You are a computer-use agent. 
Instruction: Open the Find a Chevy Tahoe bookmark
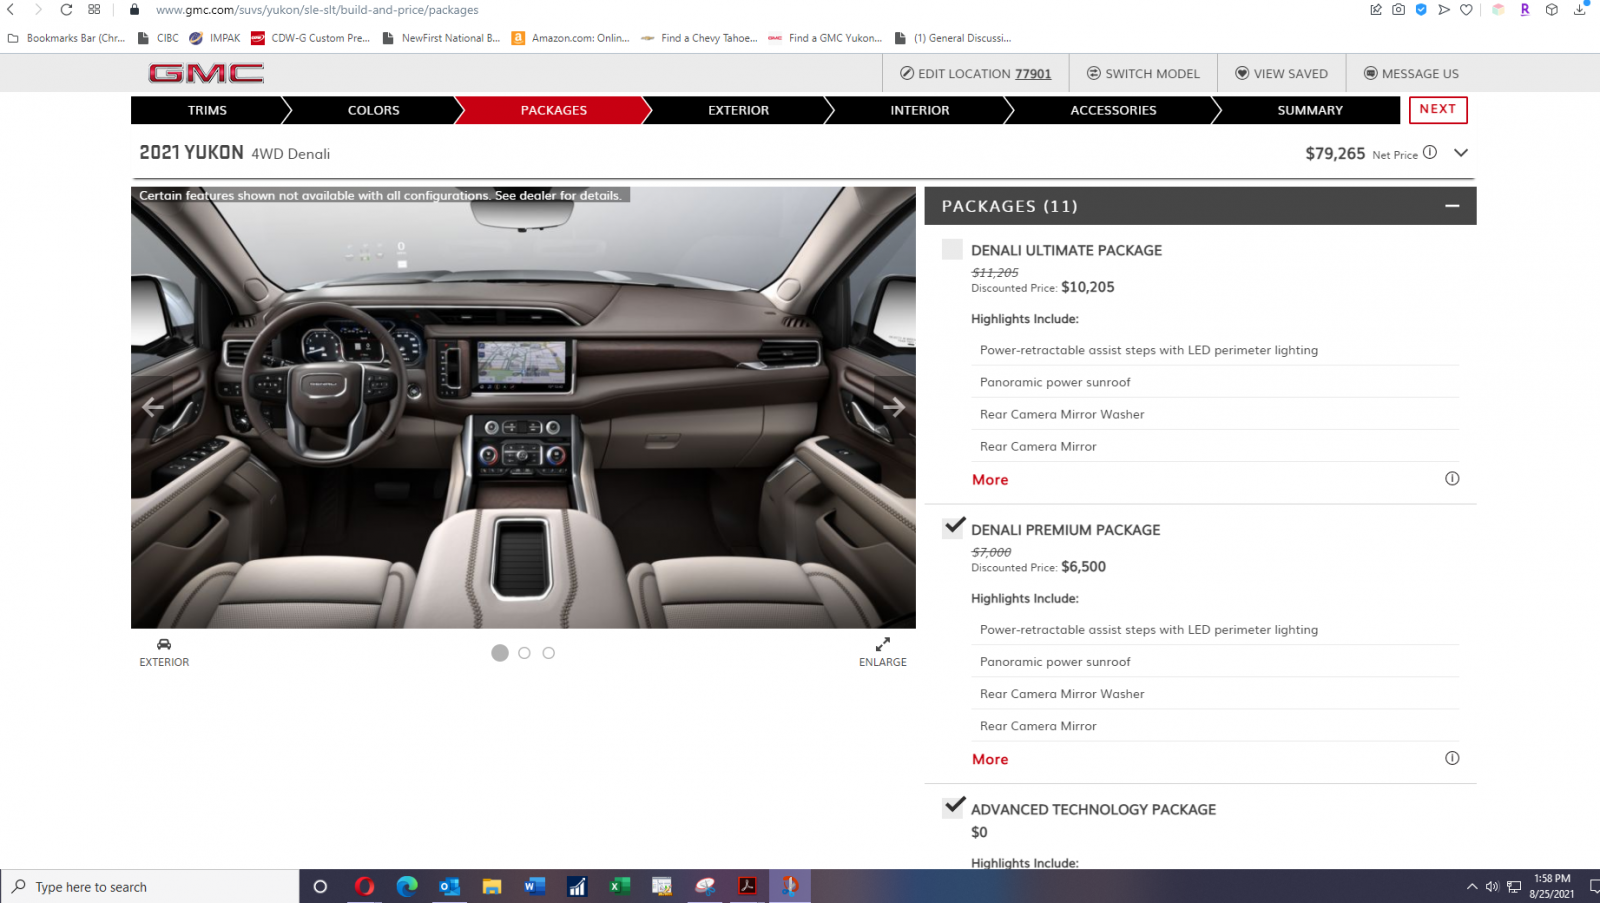point(699,38)
